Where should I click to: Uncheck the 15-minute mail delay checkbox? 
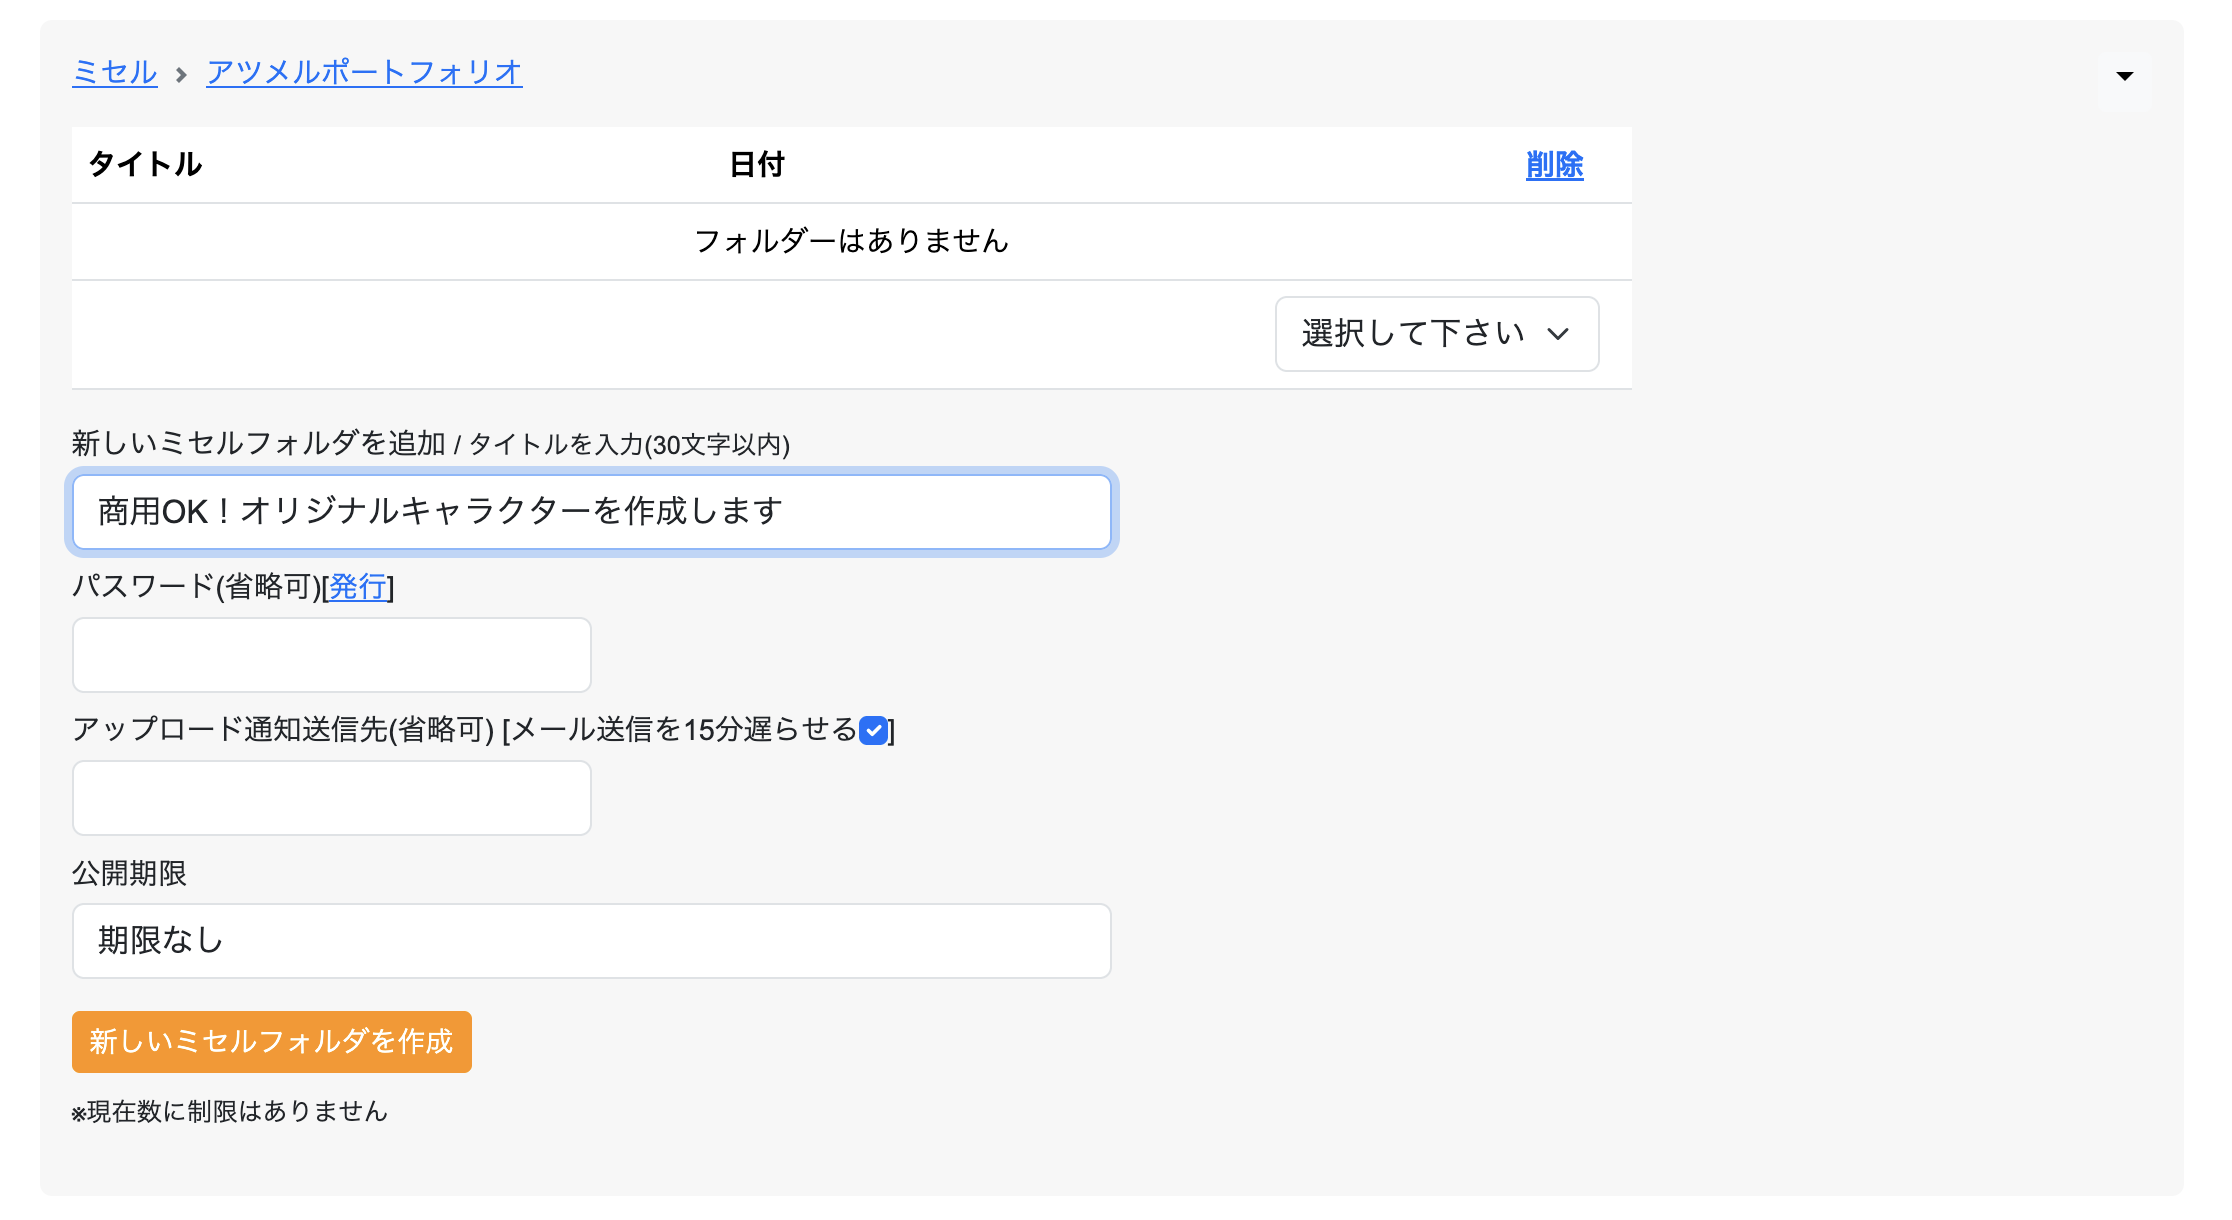(x=874, y=730)
